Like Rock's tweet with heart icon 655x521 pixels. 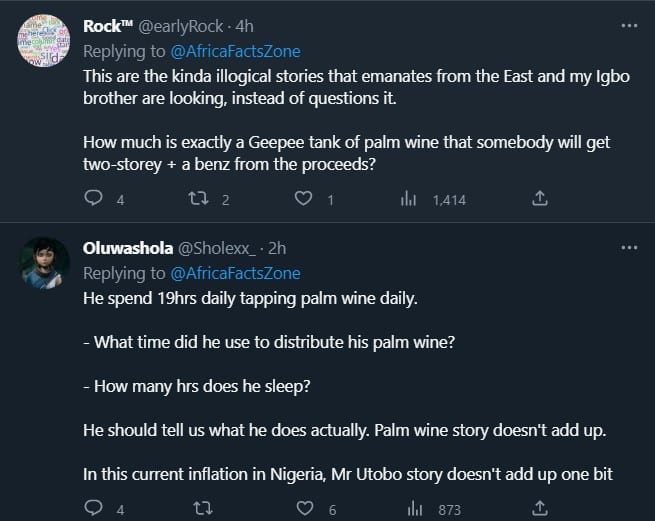[303, 199]
